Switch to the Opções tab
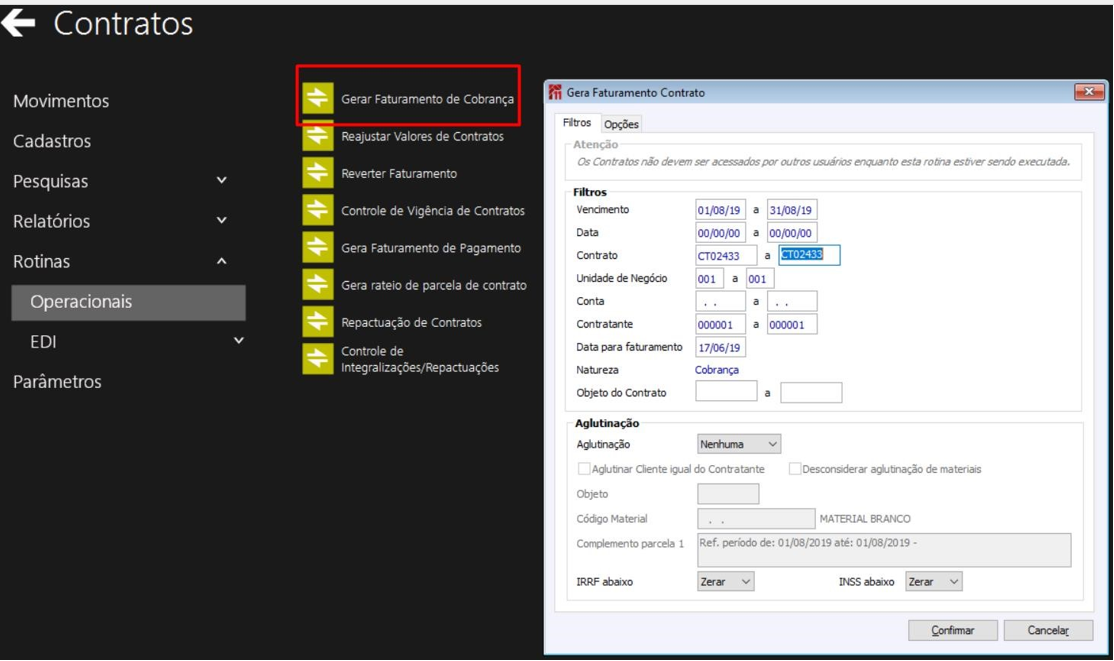The height and width of the screenshot is (661, 1114). [621, 124]
